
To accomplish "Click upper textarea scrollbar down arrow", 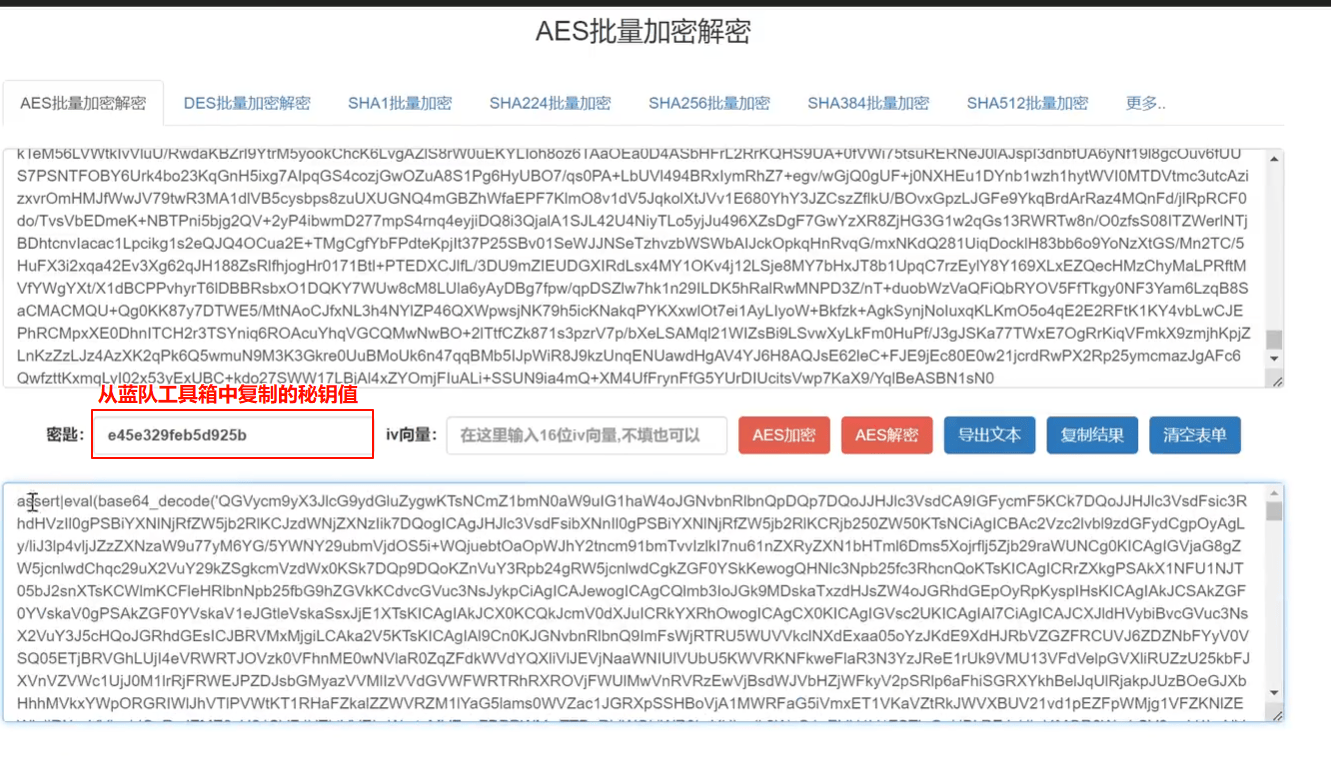I will coord(1274,359).
